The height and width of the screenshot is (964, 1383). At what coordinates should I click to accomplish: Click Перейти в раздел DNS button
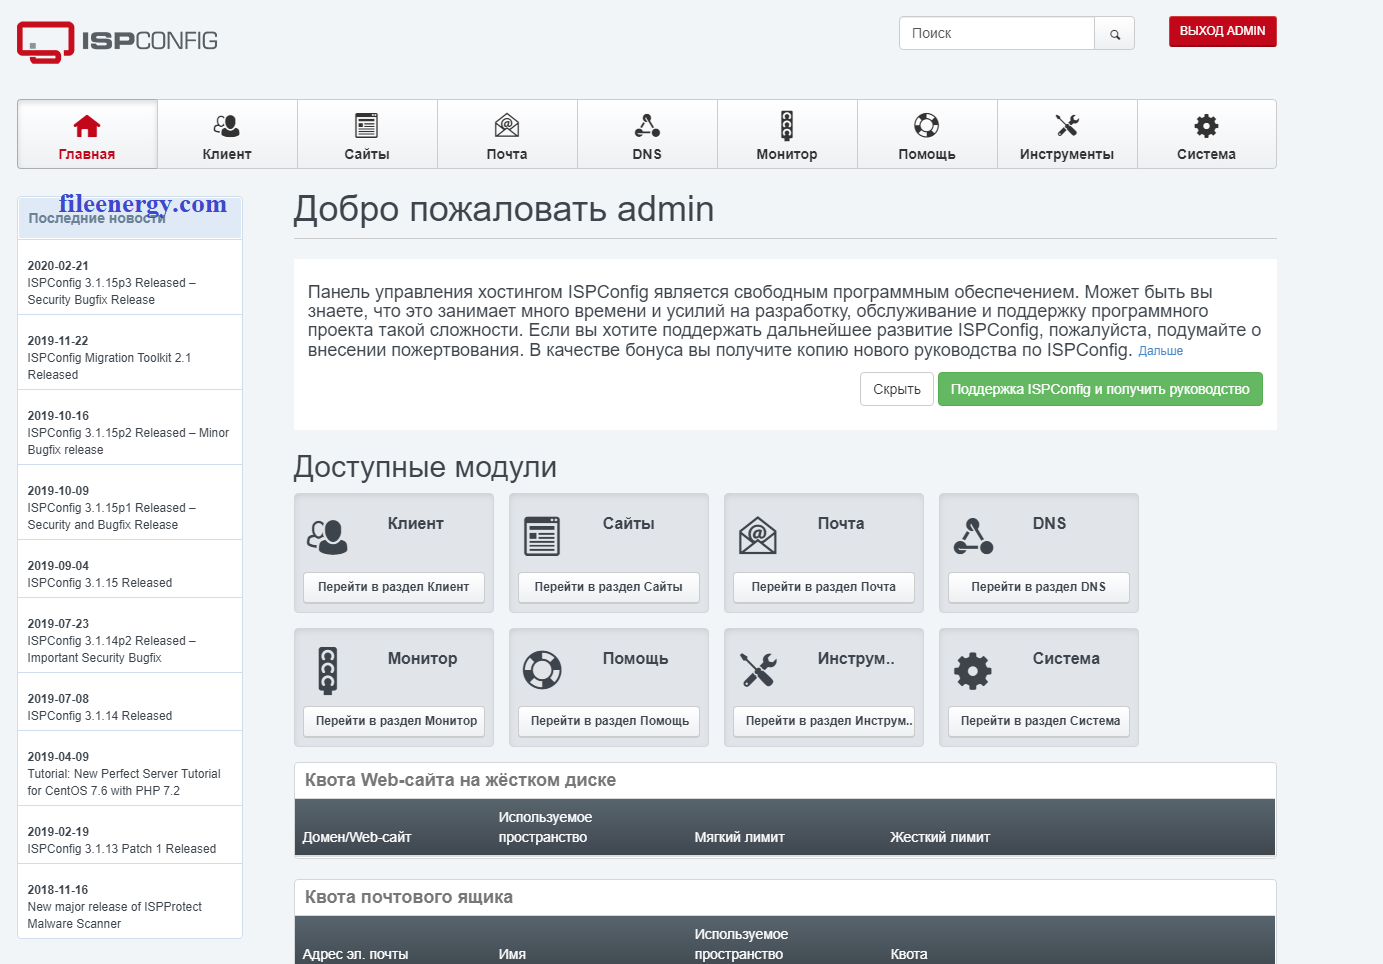(x=1038, y=587)
